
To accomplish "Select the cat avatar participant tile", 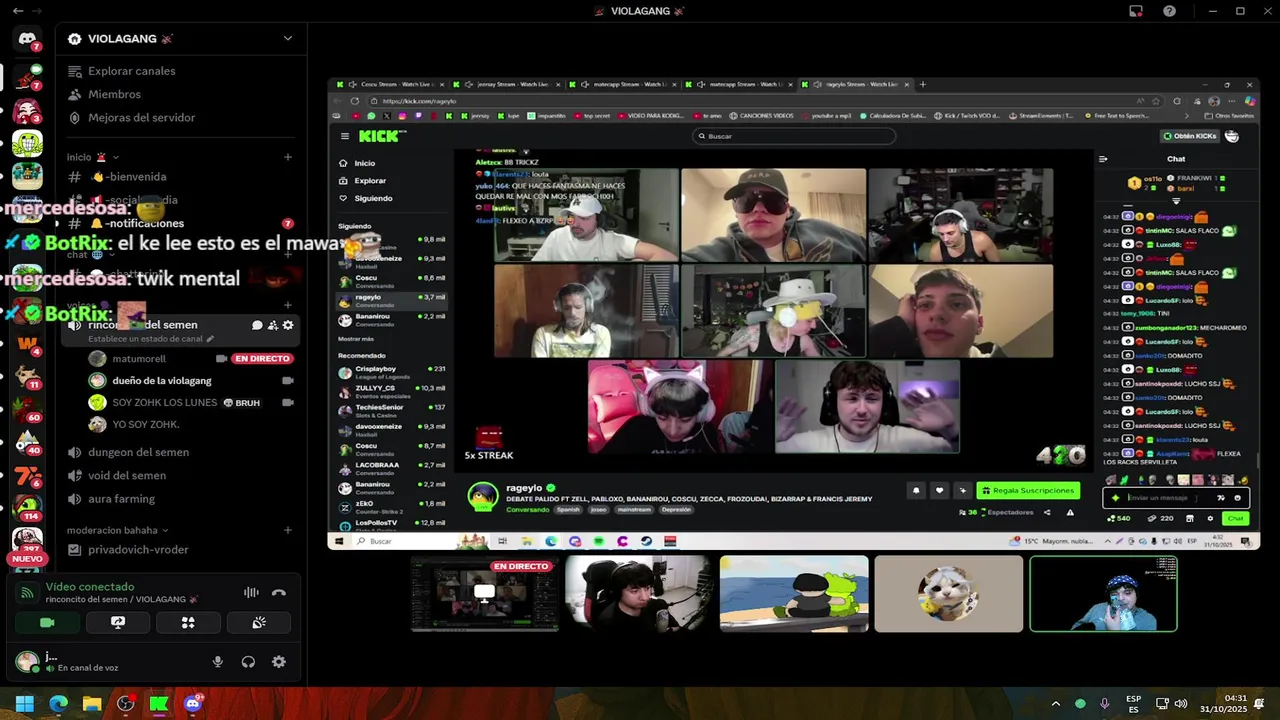I will pos(948,594).
